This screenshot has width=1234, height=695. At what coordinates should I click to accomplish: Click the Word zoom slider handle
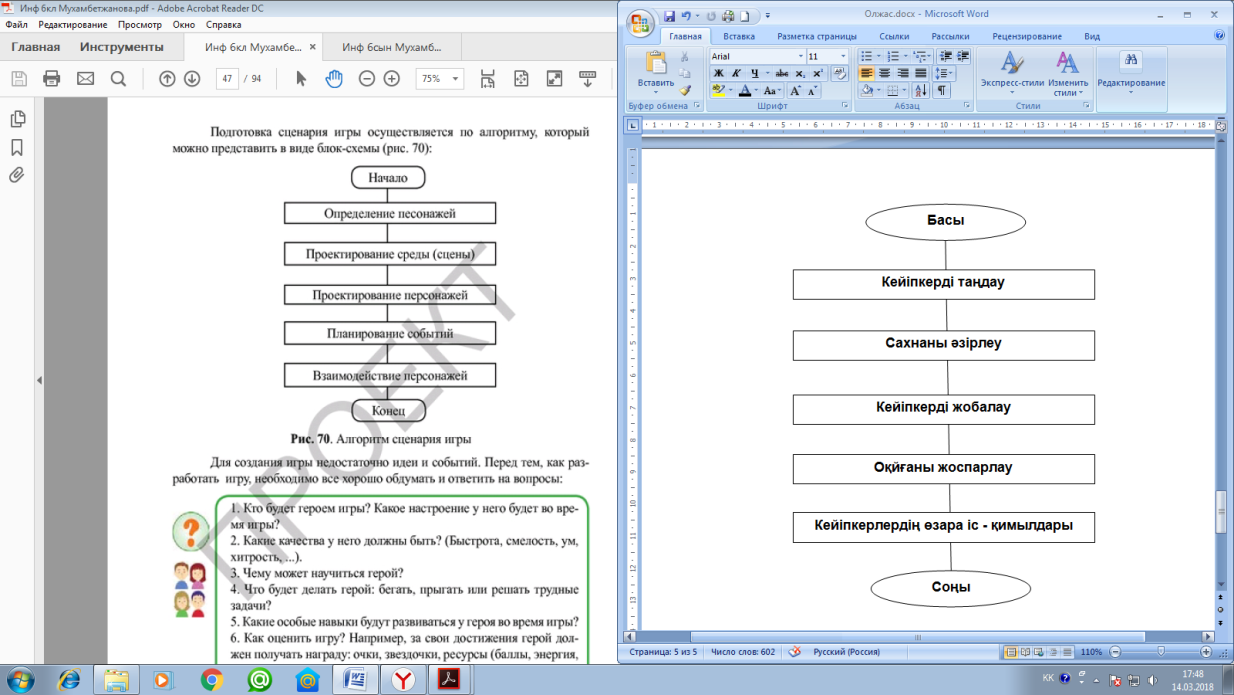1160,652
